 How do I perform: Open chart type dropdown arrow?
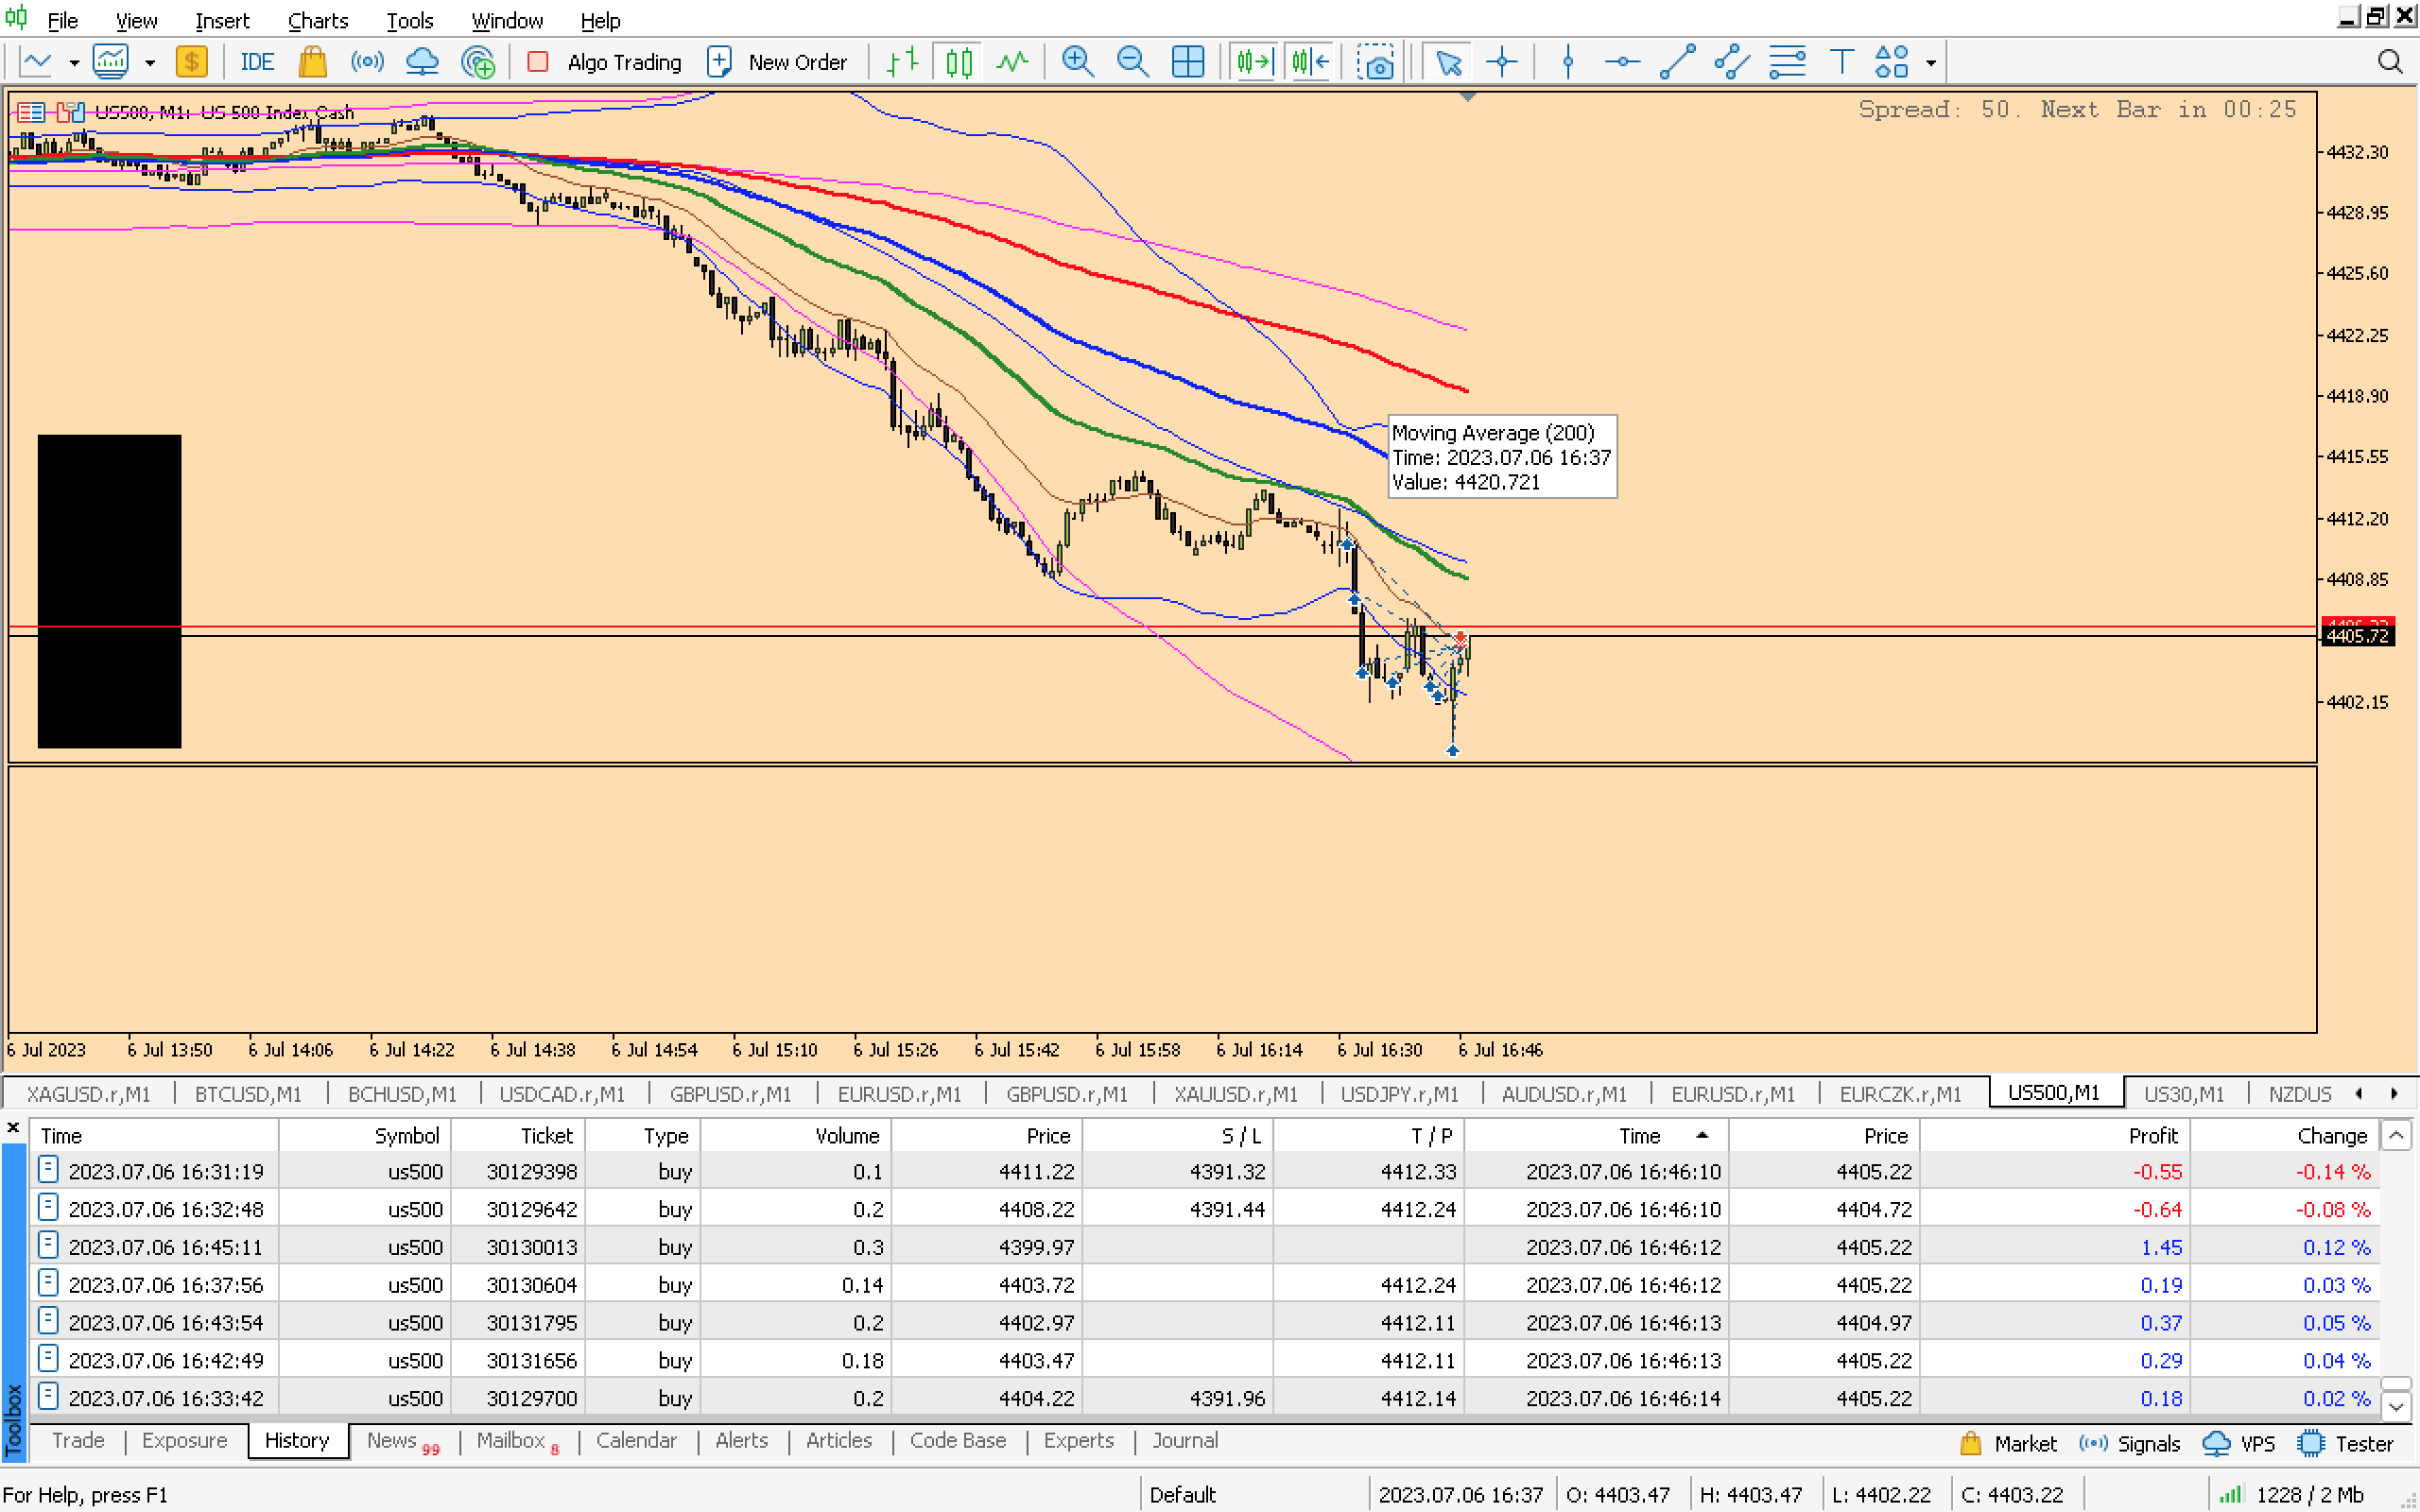tap(74, 62)
